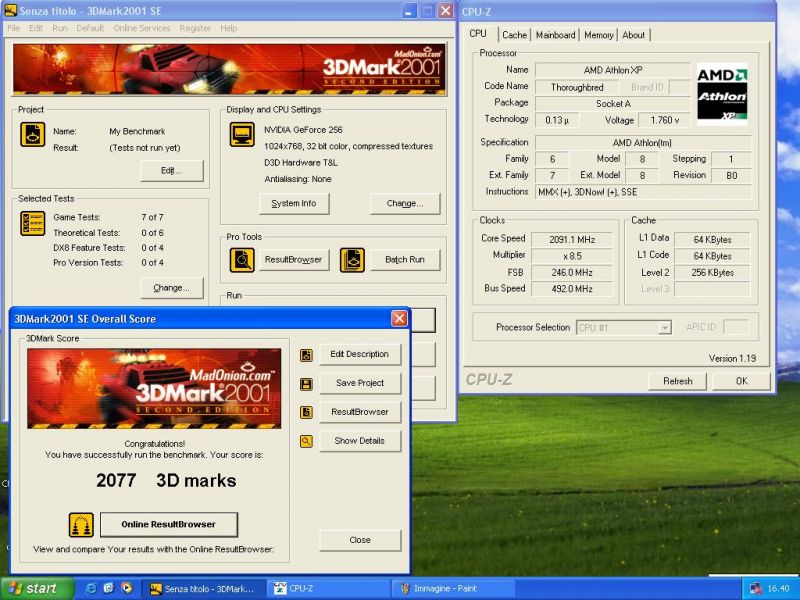Click the Batch Run icon in Pro Tools
The width and height of the screenshot is (800, 600).
click(352, 260)
